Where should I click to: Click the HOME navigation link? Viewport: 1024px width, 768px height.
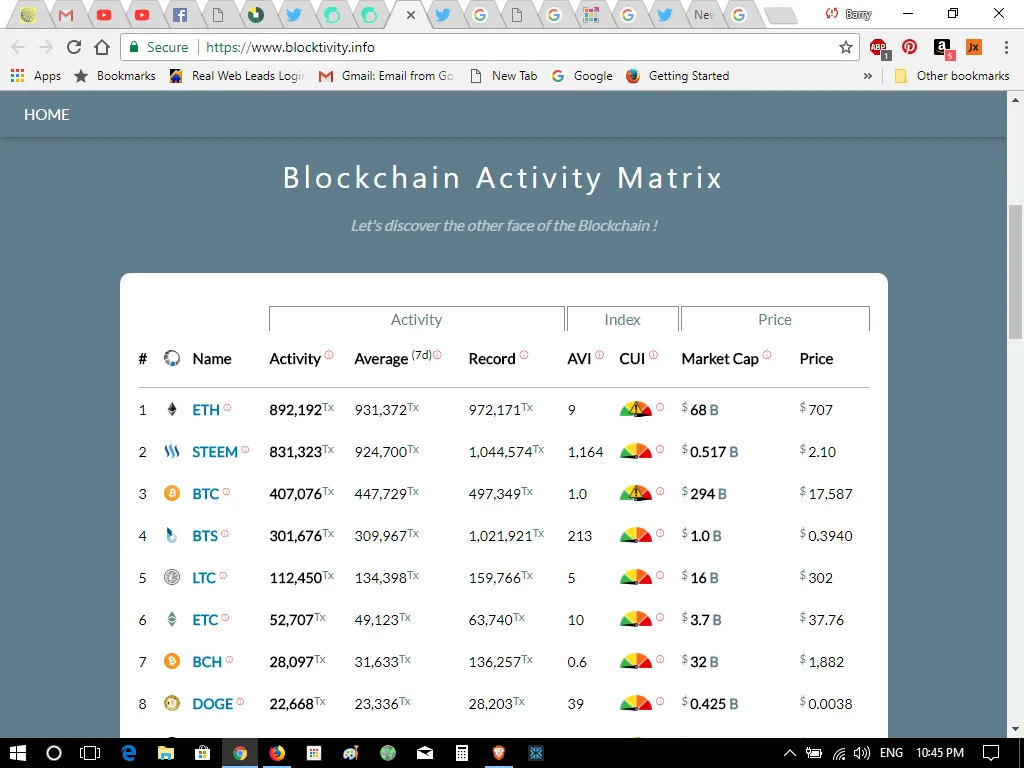tap(46, 114)
